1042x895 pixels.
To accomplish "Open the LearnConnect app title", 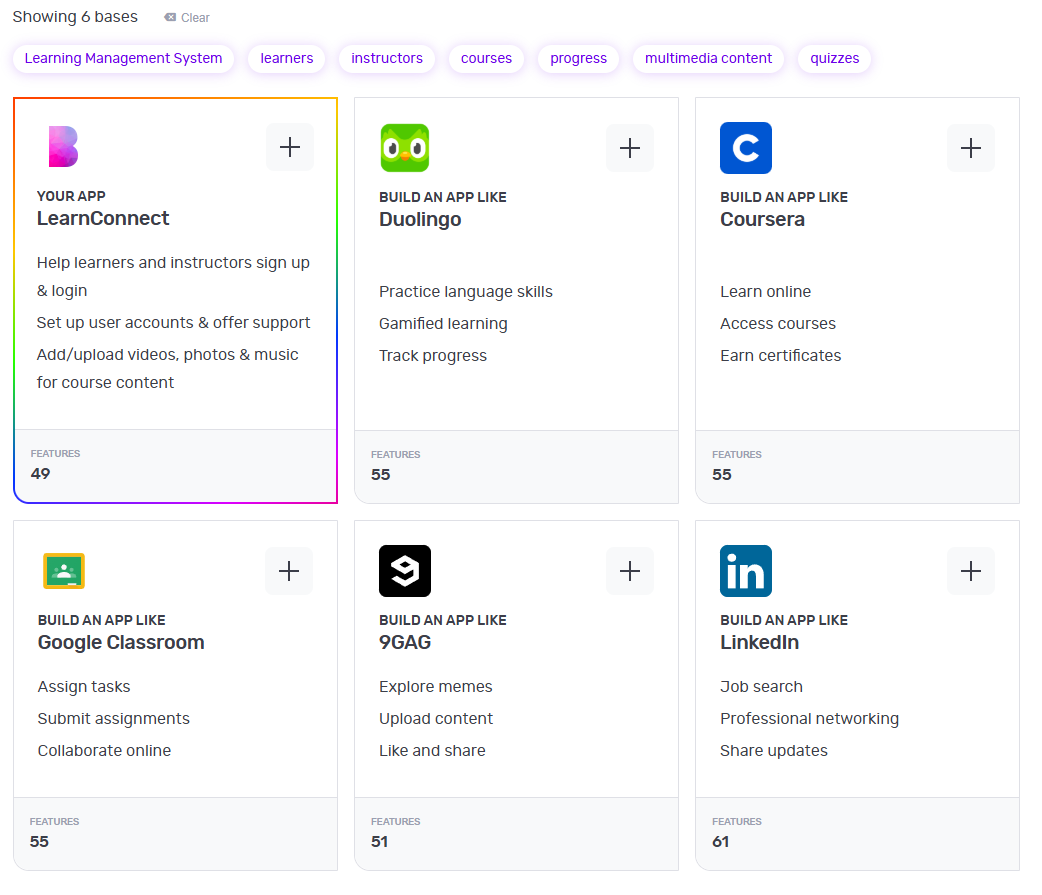I will click(x=103, y=219).
